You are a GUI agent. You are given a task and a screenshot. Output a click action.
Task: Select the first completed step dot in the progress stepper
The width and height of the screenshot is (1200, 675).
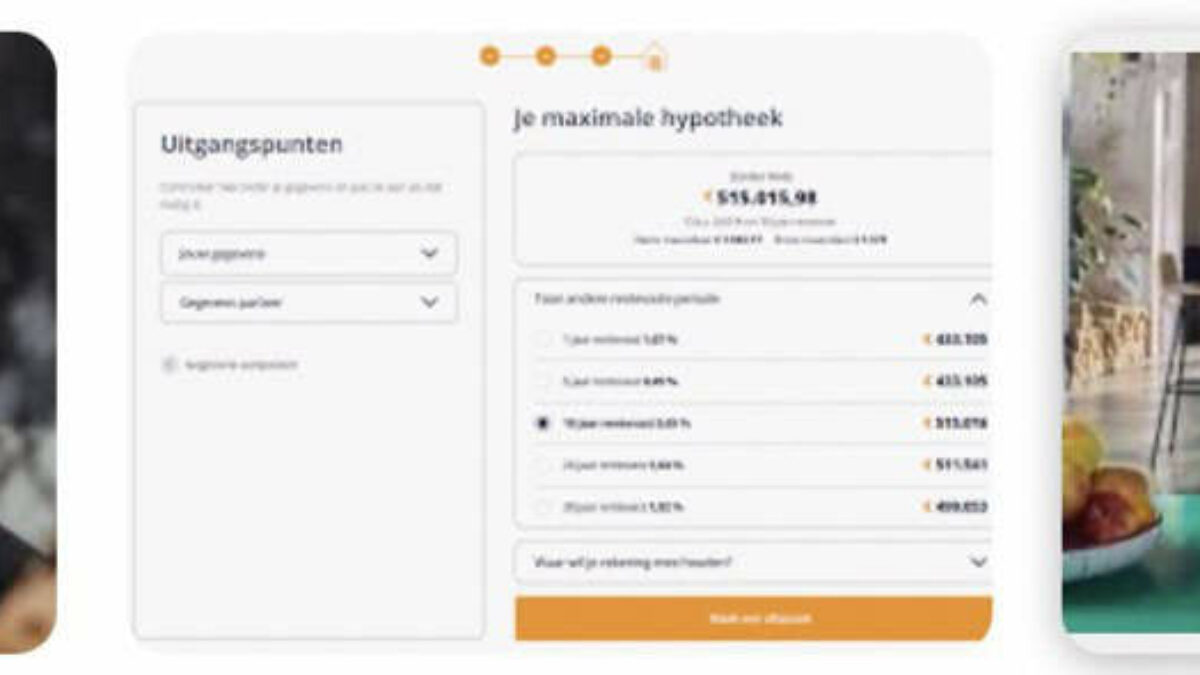tap(489, 56)
